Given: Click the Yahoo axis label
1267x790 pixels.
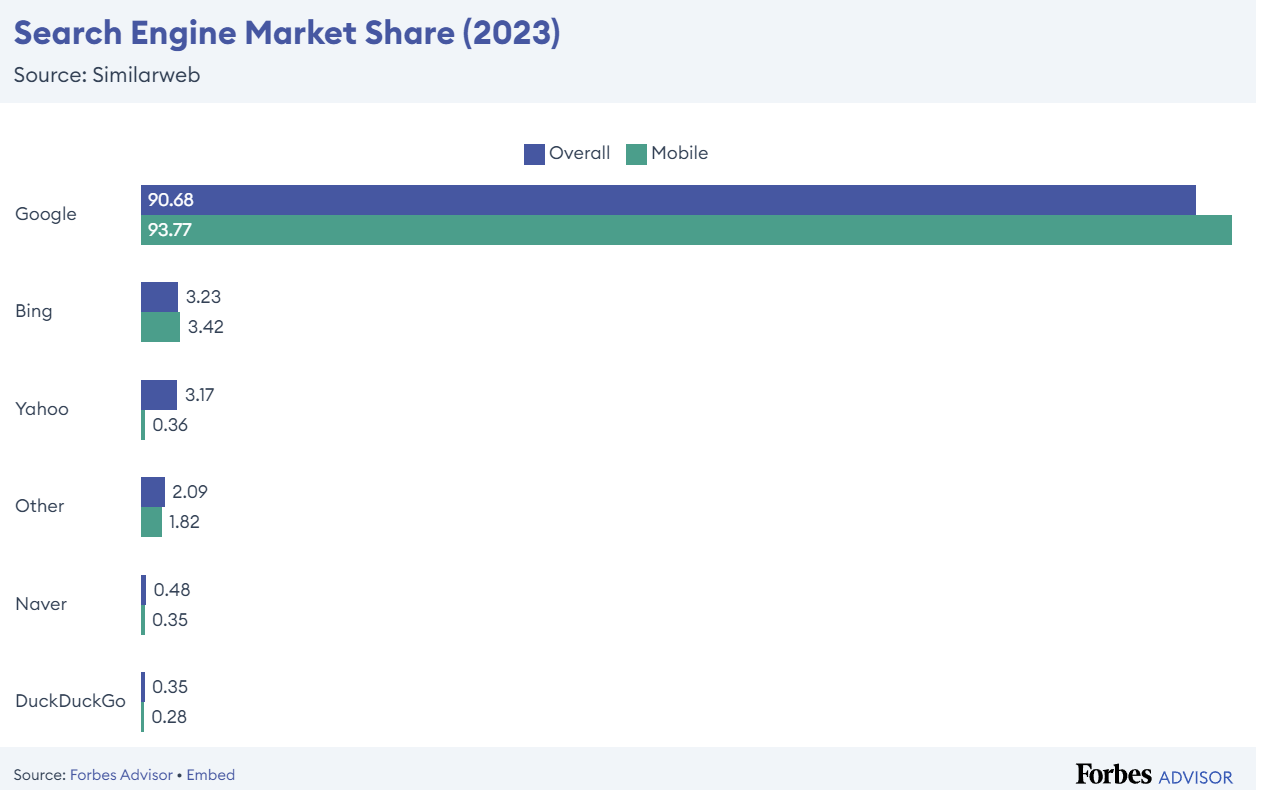Looking at the screenshot, I should click(x=42, y=409).
